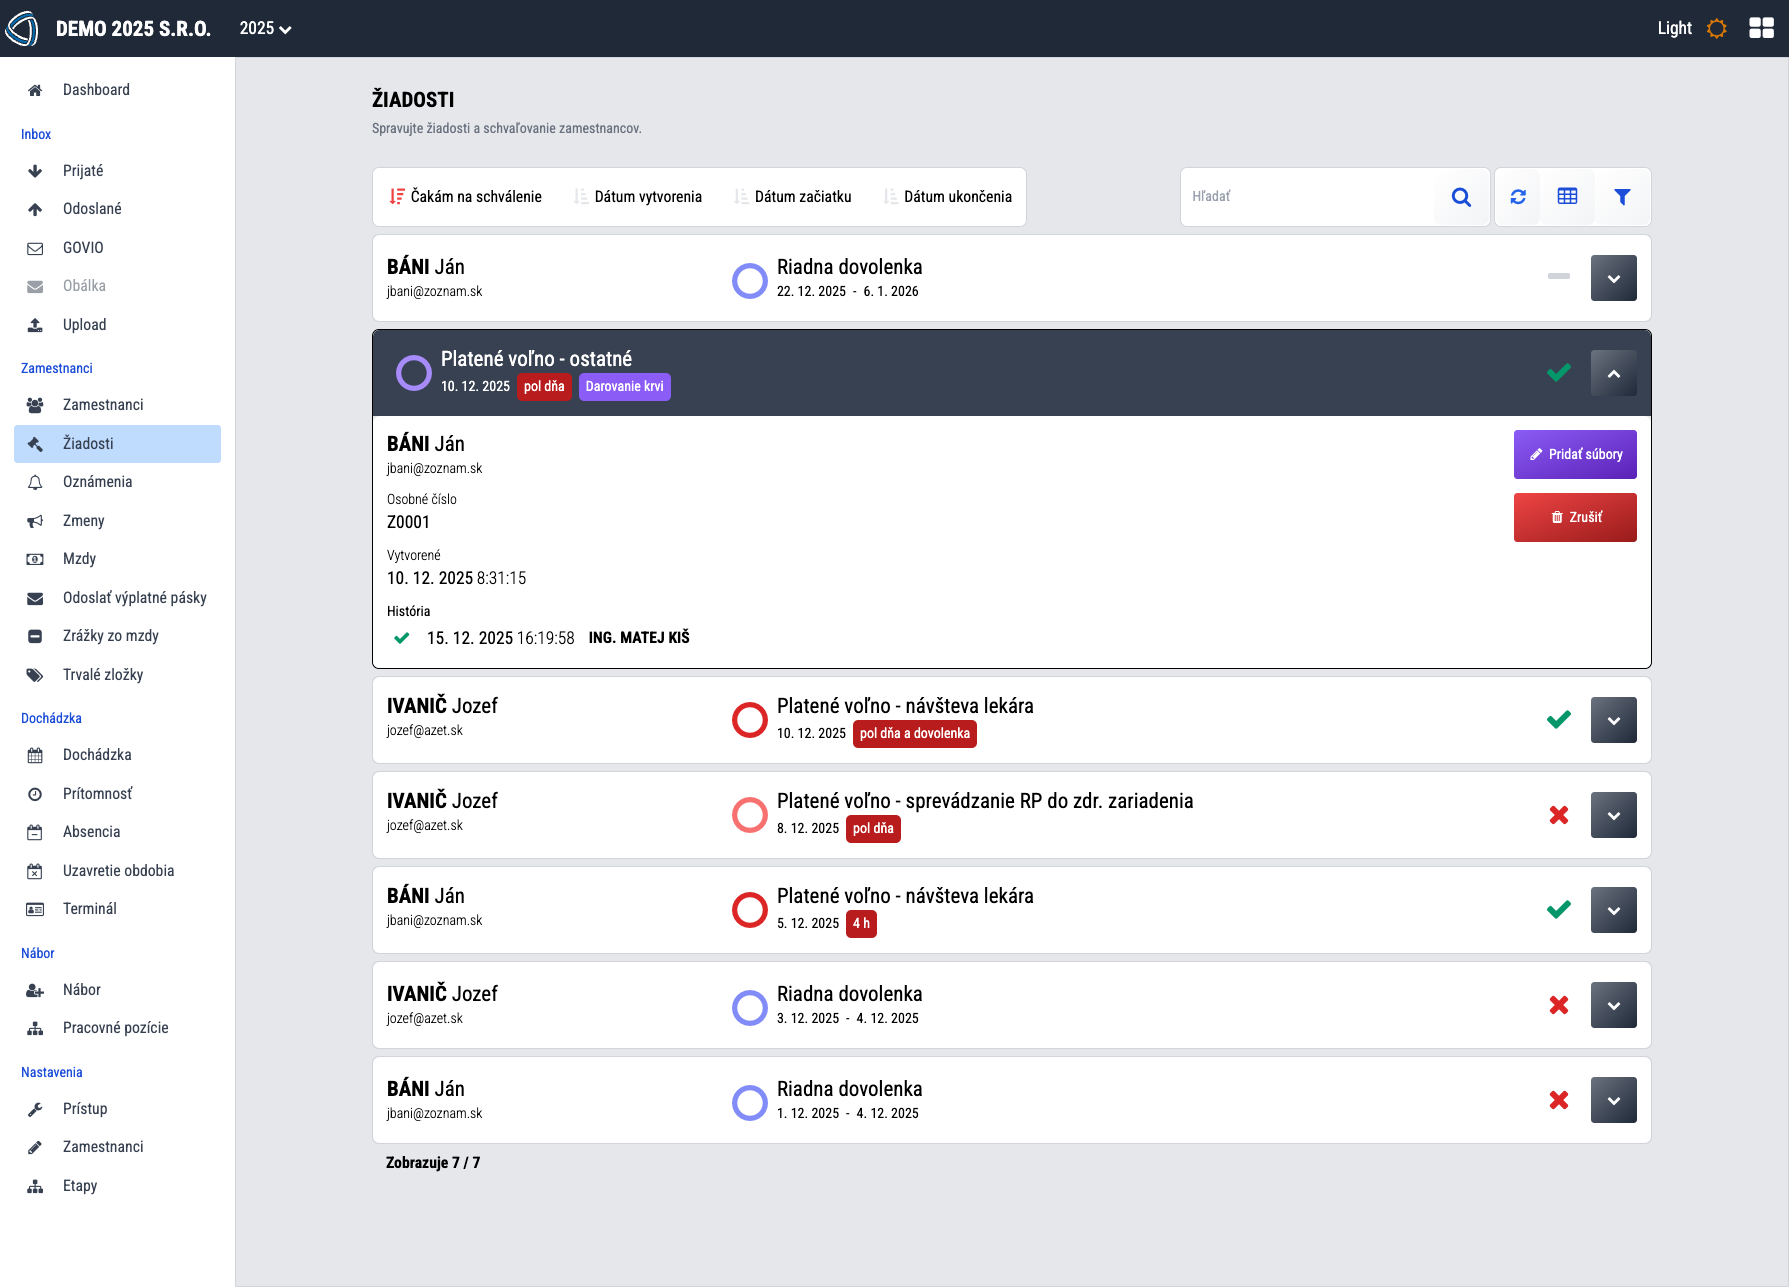Open the apps grid icon in header
The width and height of the screenshot is (1789, 1287).
[1761, 28]
